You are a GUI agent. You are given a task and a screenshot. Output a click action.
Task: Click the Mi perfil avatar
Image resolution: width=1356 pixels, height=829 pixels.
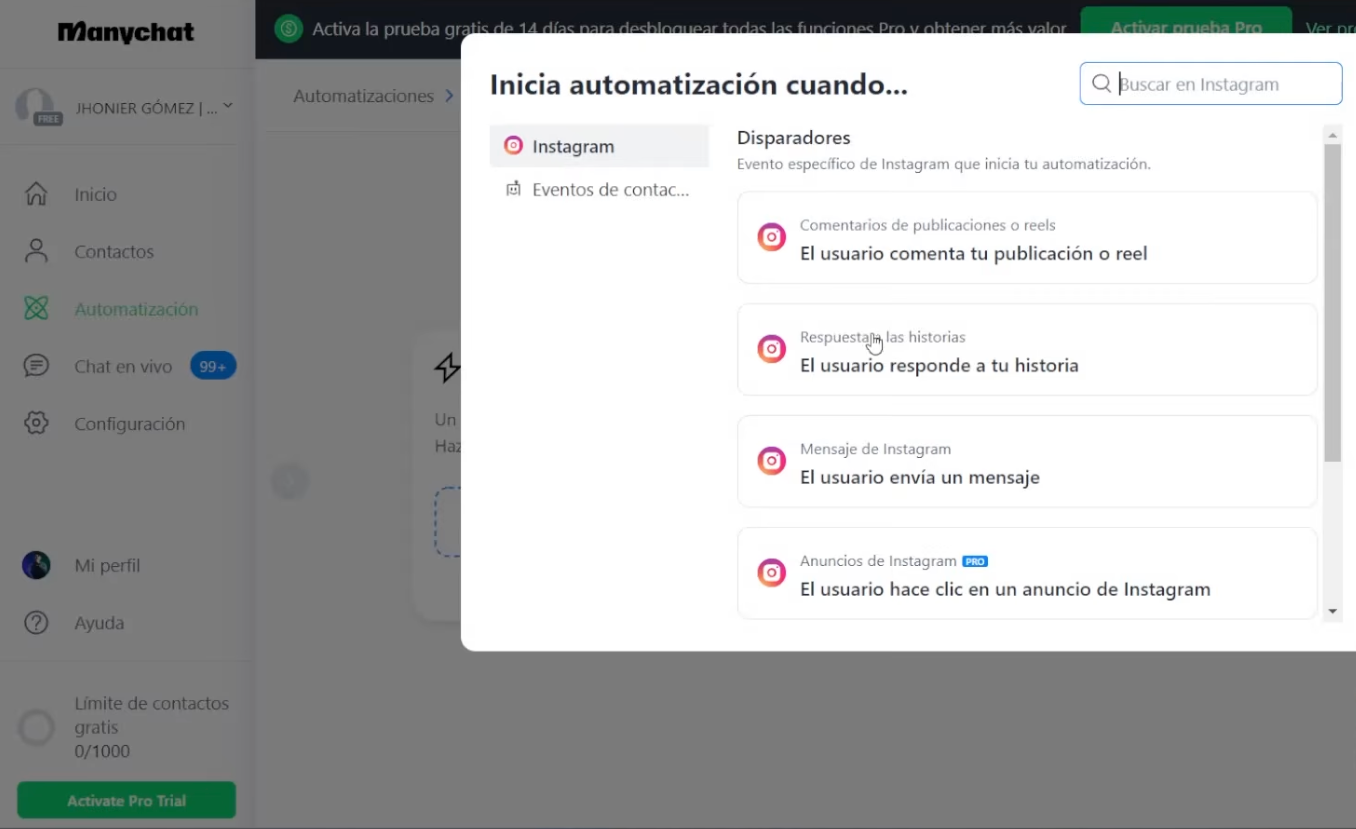click(36, 565)
